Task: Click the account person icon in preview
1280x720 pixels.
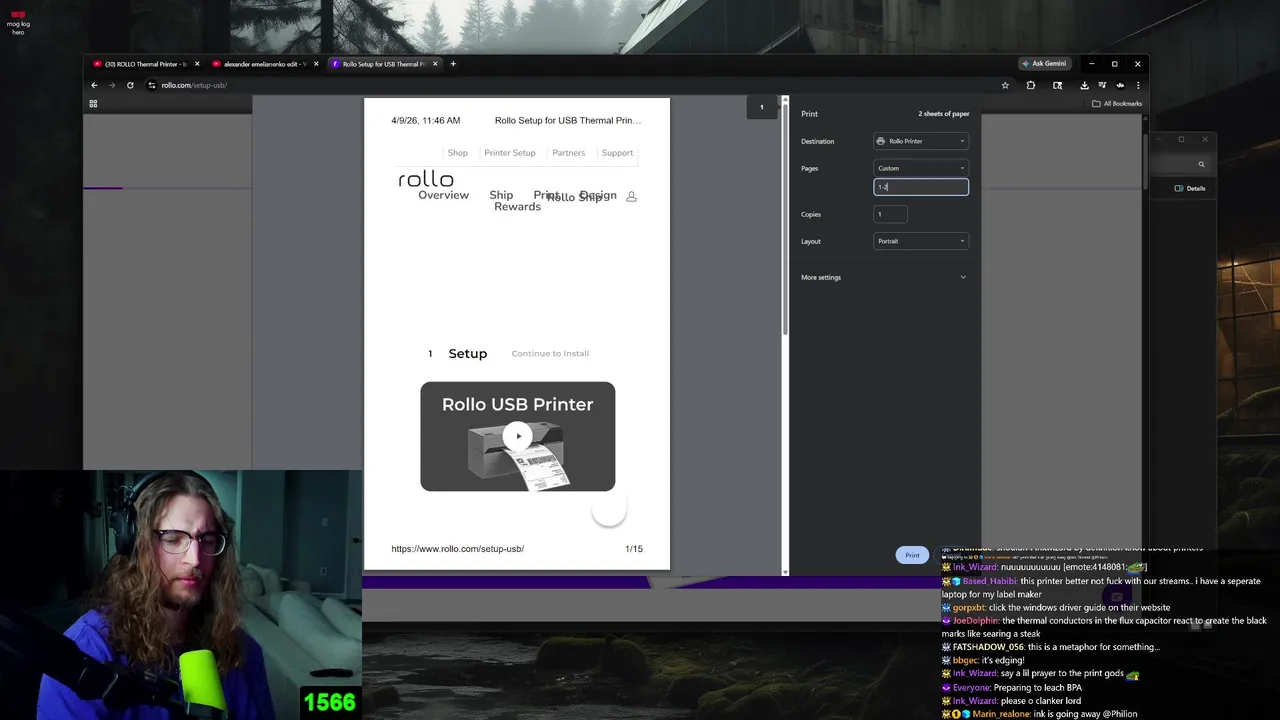Action: point(631,197)
